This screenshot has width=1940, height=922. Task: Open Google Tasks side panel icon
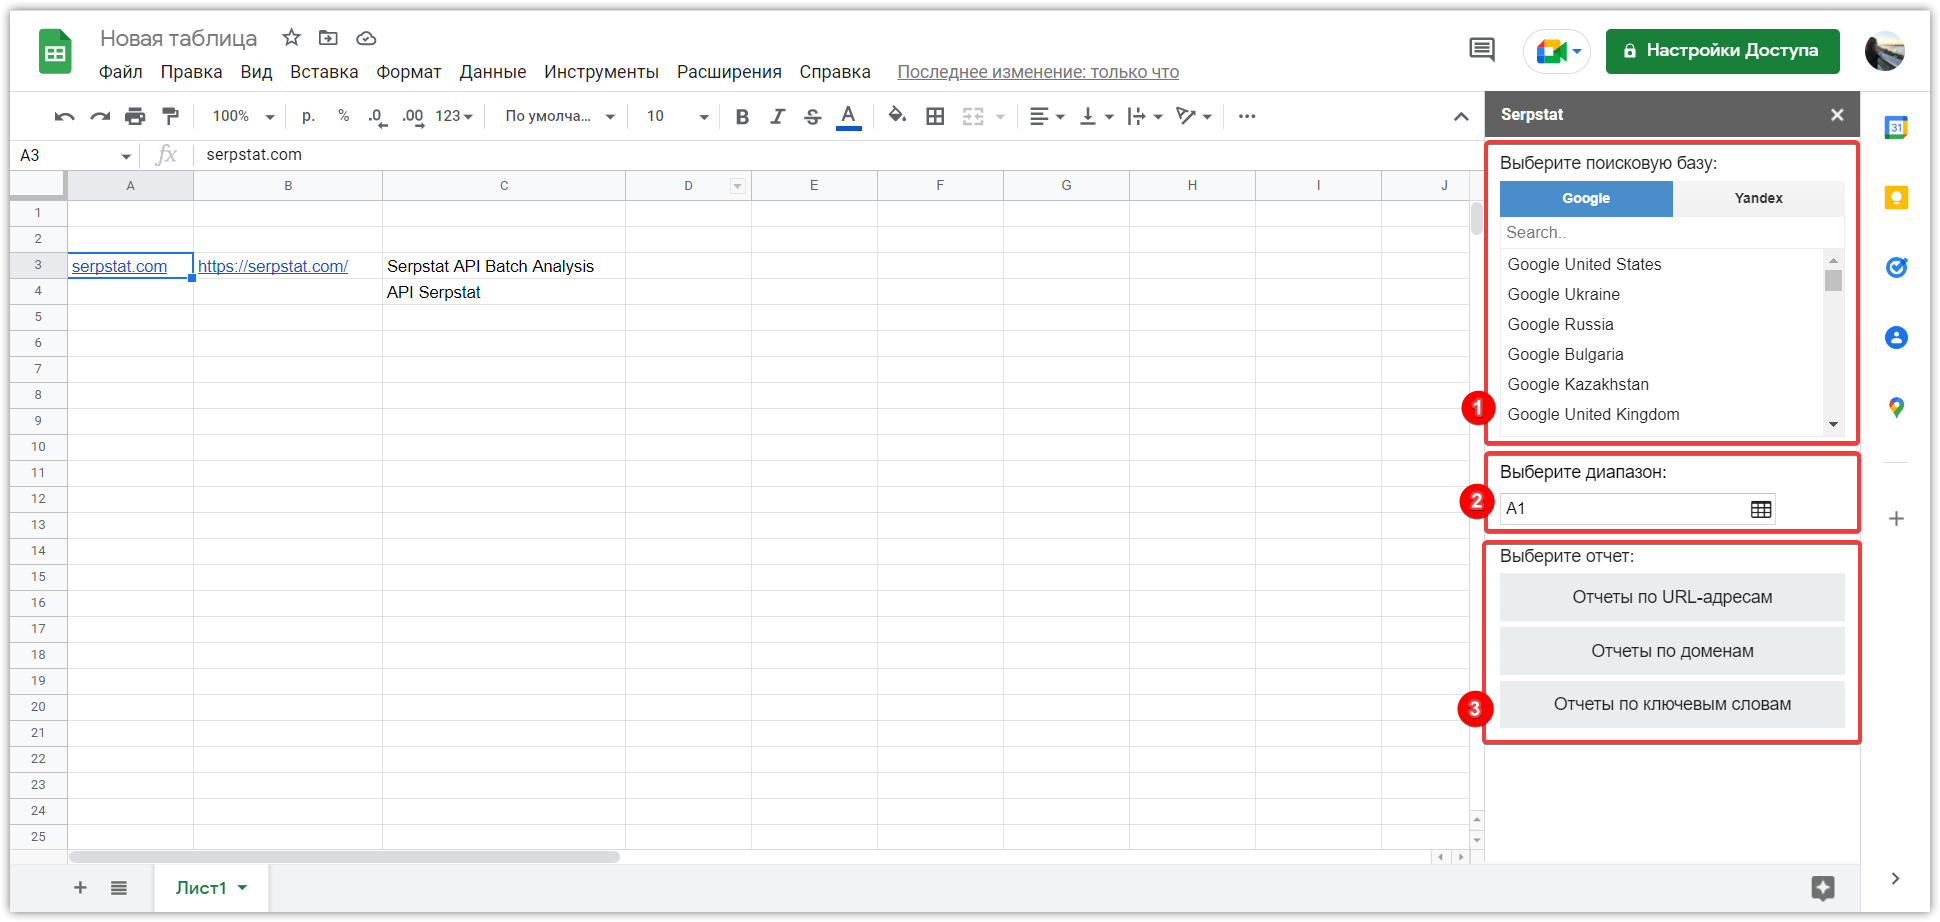(x=1896, y=267)
